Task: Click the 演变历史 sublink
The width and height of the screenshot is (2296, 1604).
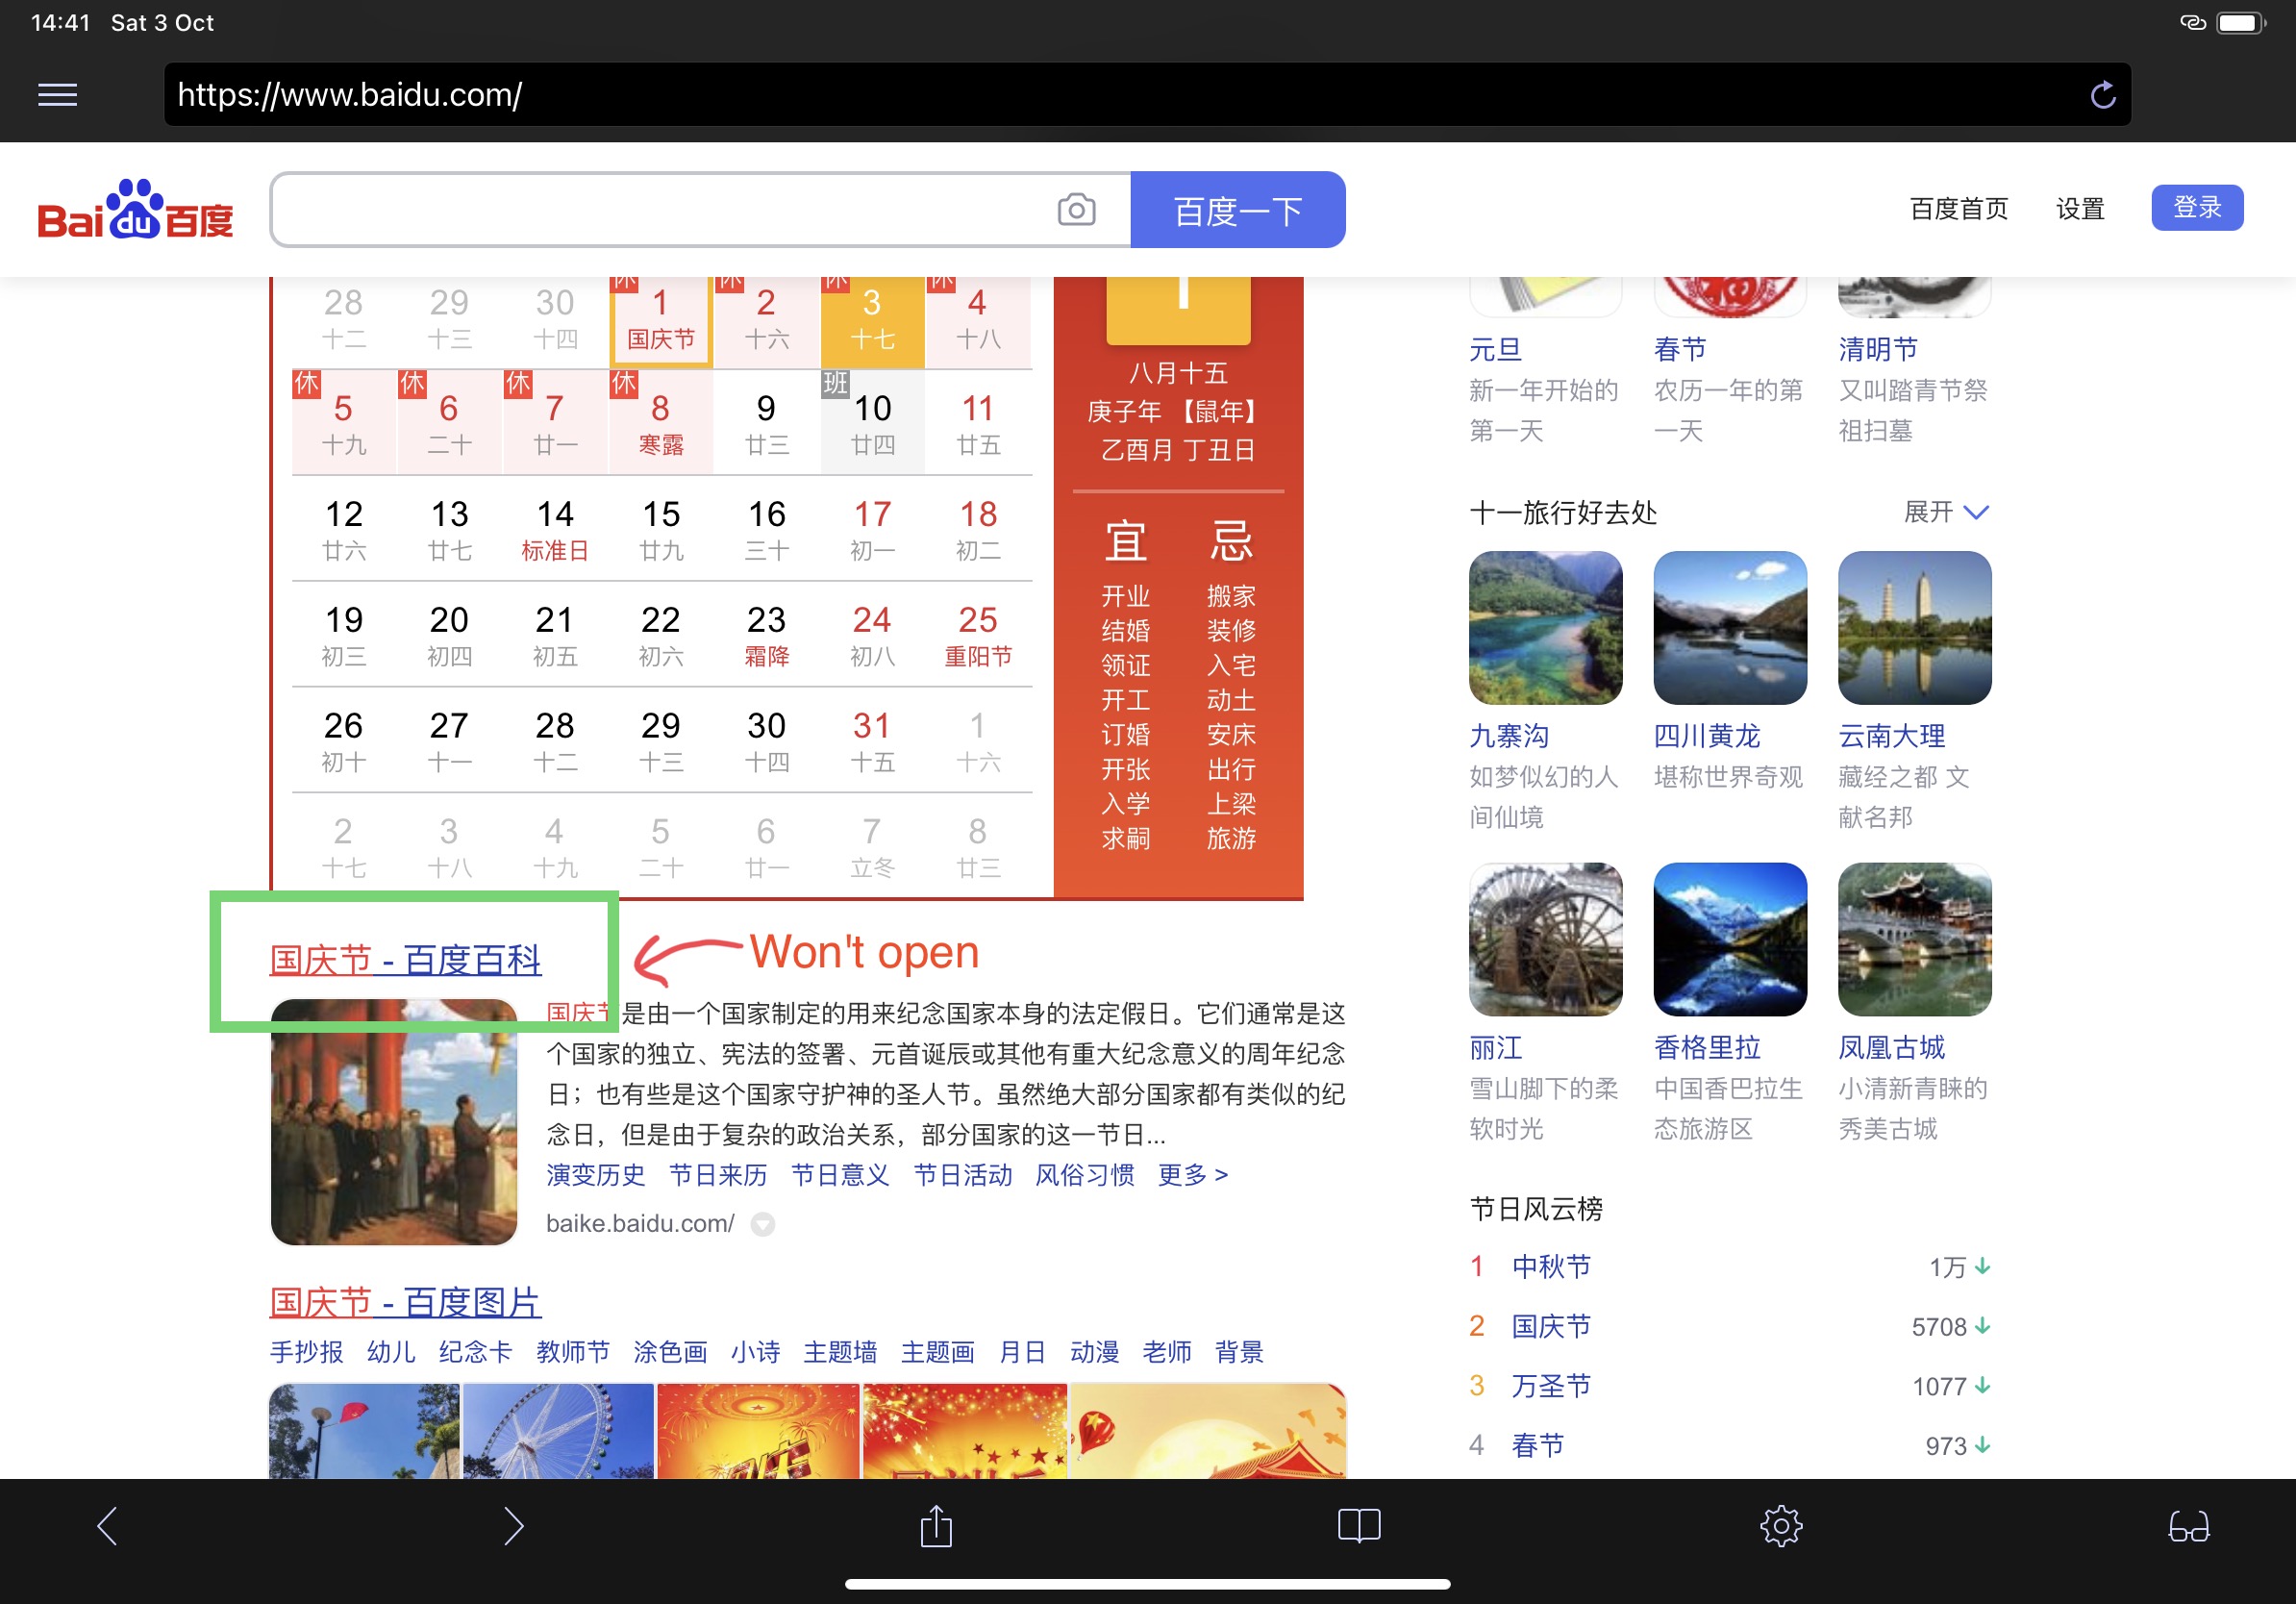Action: (x=596, y=1174)
